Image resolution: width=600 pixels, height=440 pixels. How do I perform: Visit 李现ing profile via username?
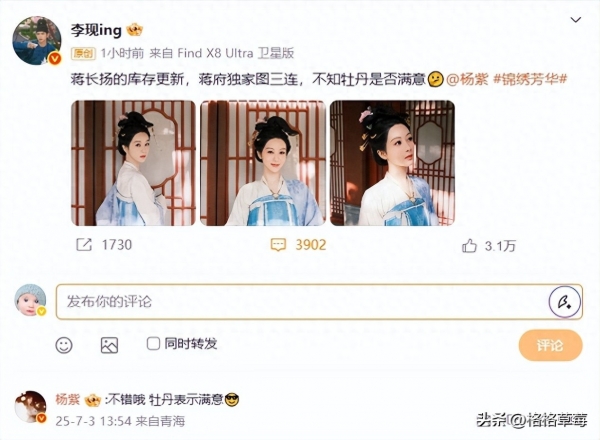pos(96,30)
